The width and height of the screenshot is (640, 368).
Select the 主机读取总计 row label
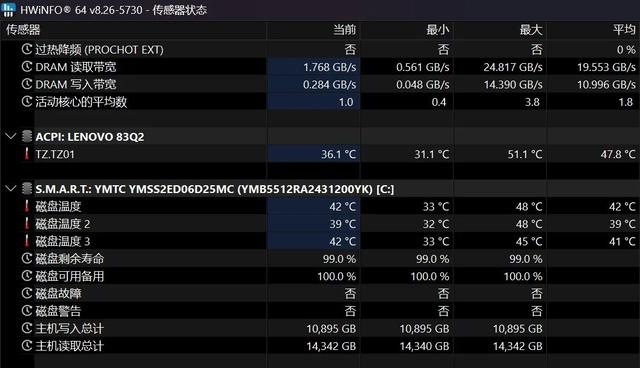pyautogui.click(x=70, y=346)
